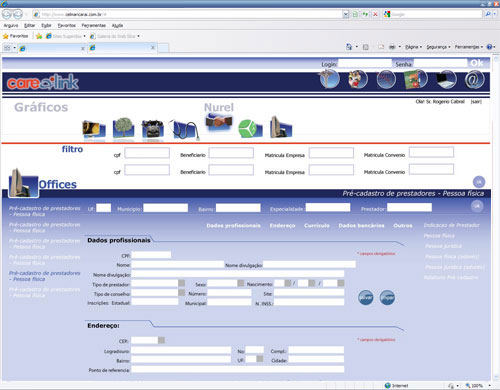Switch to the Outros tab

click(x=403, y=226)
